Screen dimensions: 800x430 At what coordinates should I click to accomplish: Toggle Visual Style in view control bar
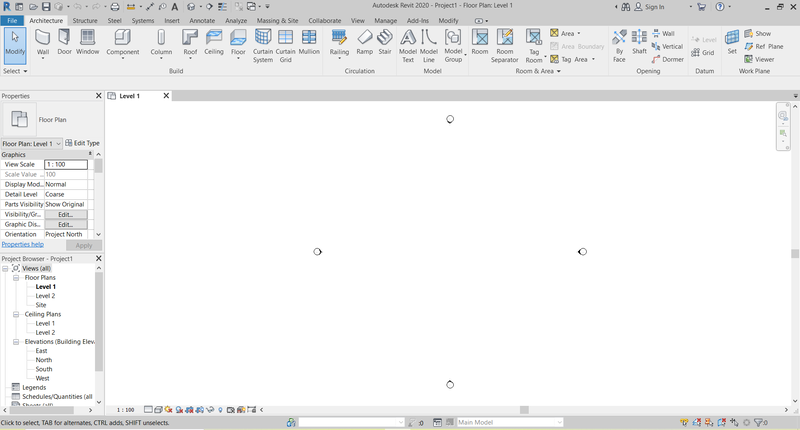pos(158,410)
